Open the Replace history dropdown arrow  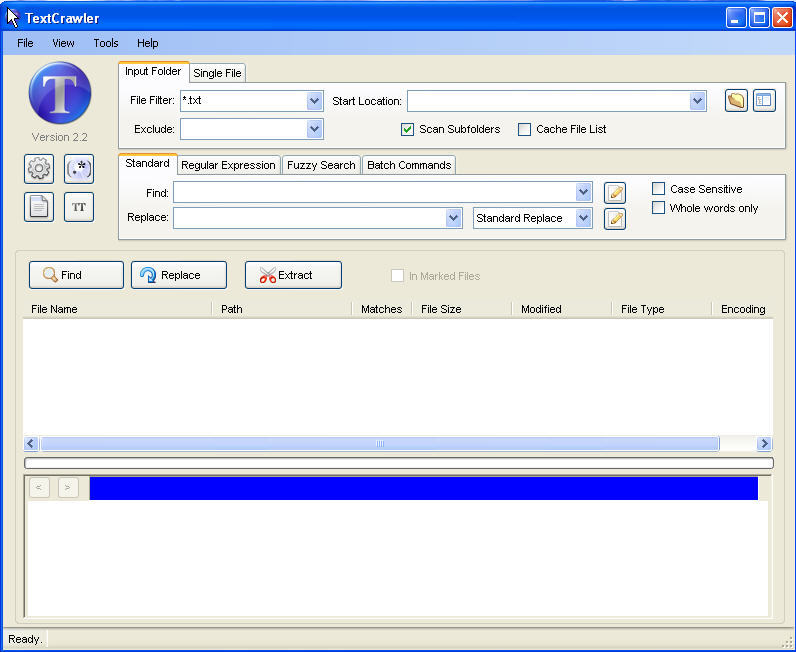point(453,218)
